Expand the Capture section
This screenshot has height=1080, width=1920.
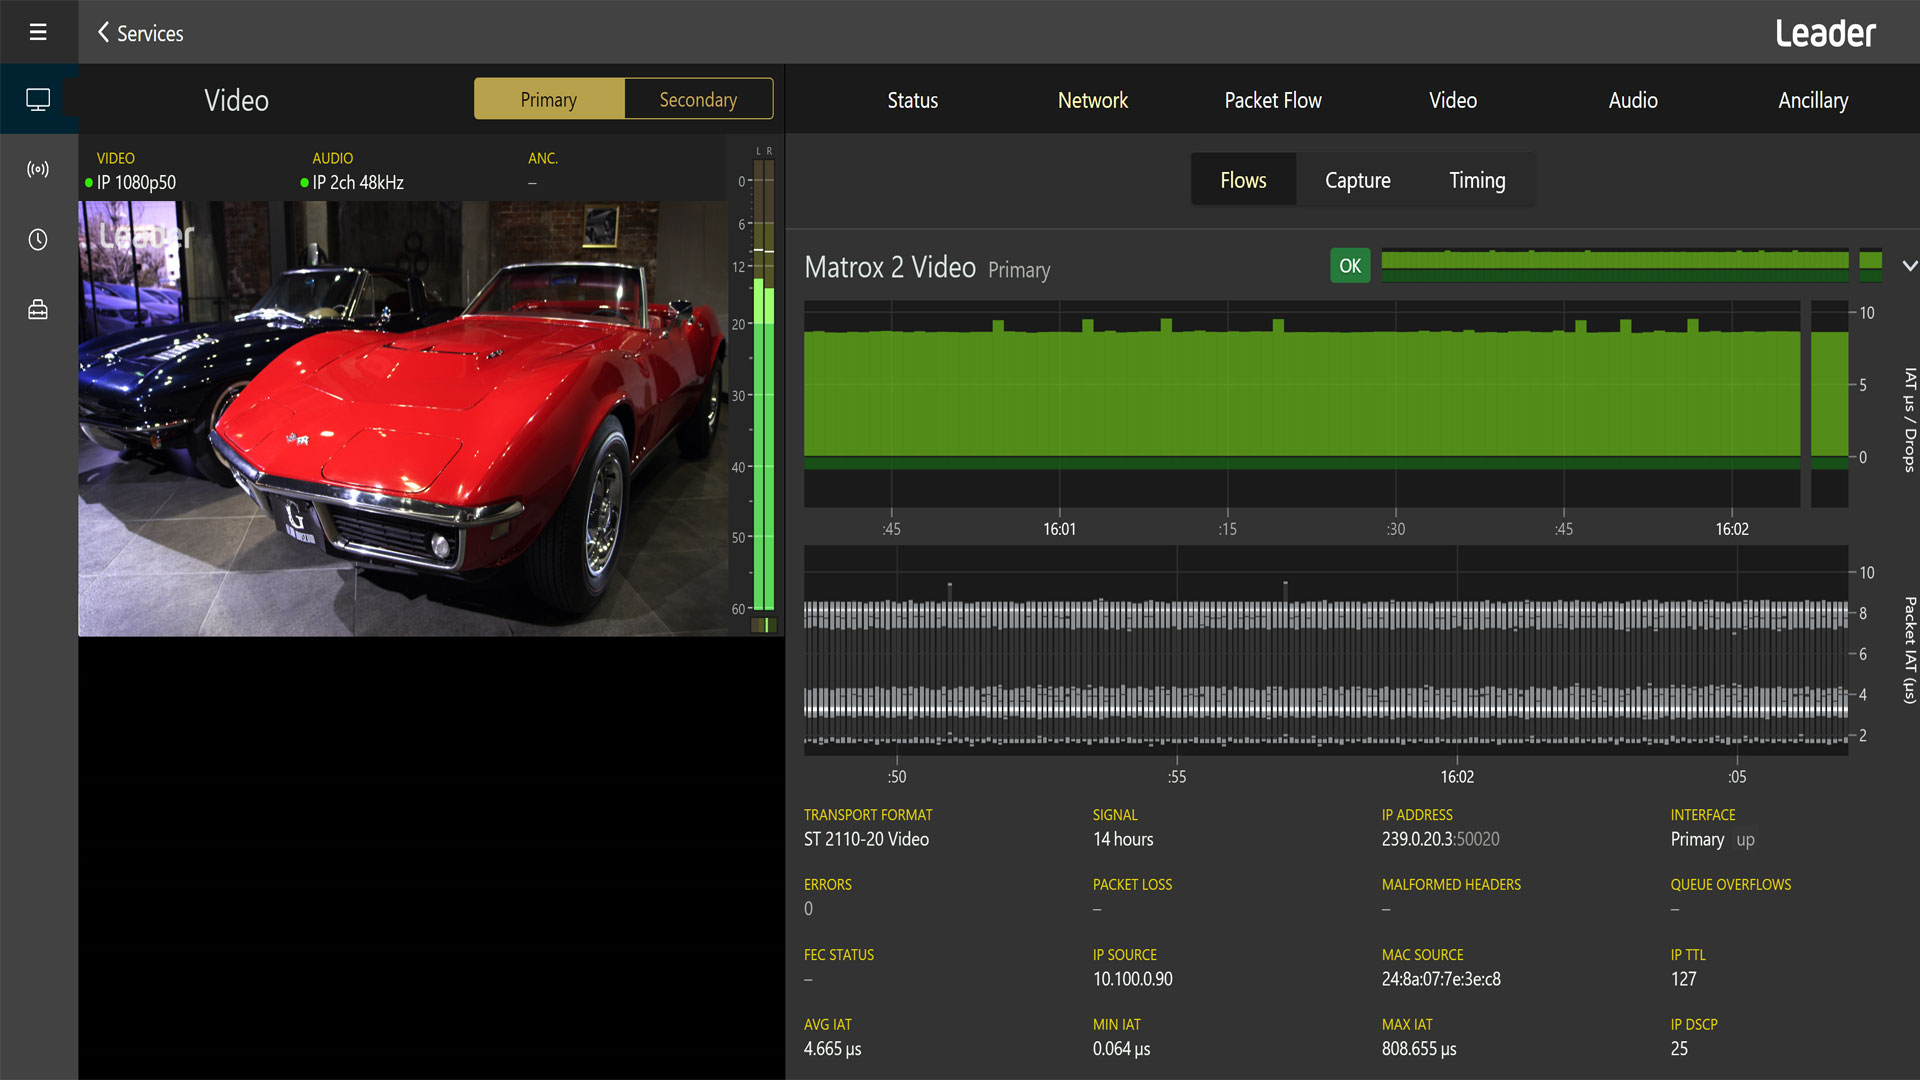click(x=1357, y=180)
